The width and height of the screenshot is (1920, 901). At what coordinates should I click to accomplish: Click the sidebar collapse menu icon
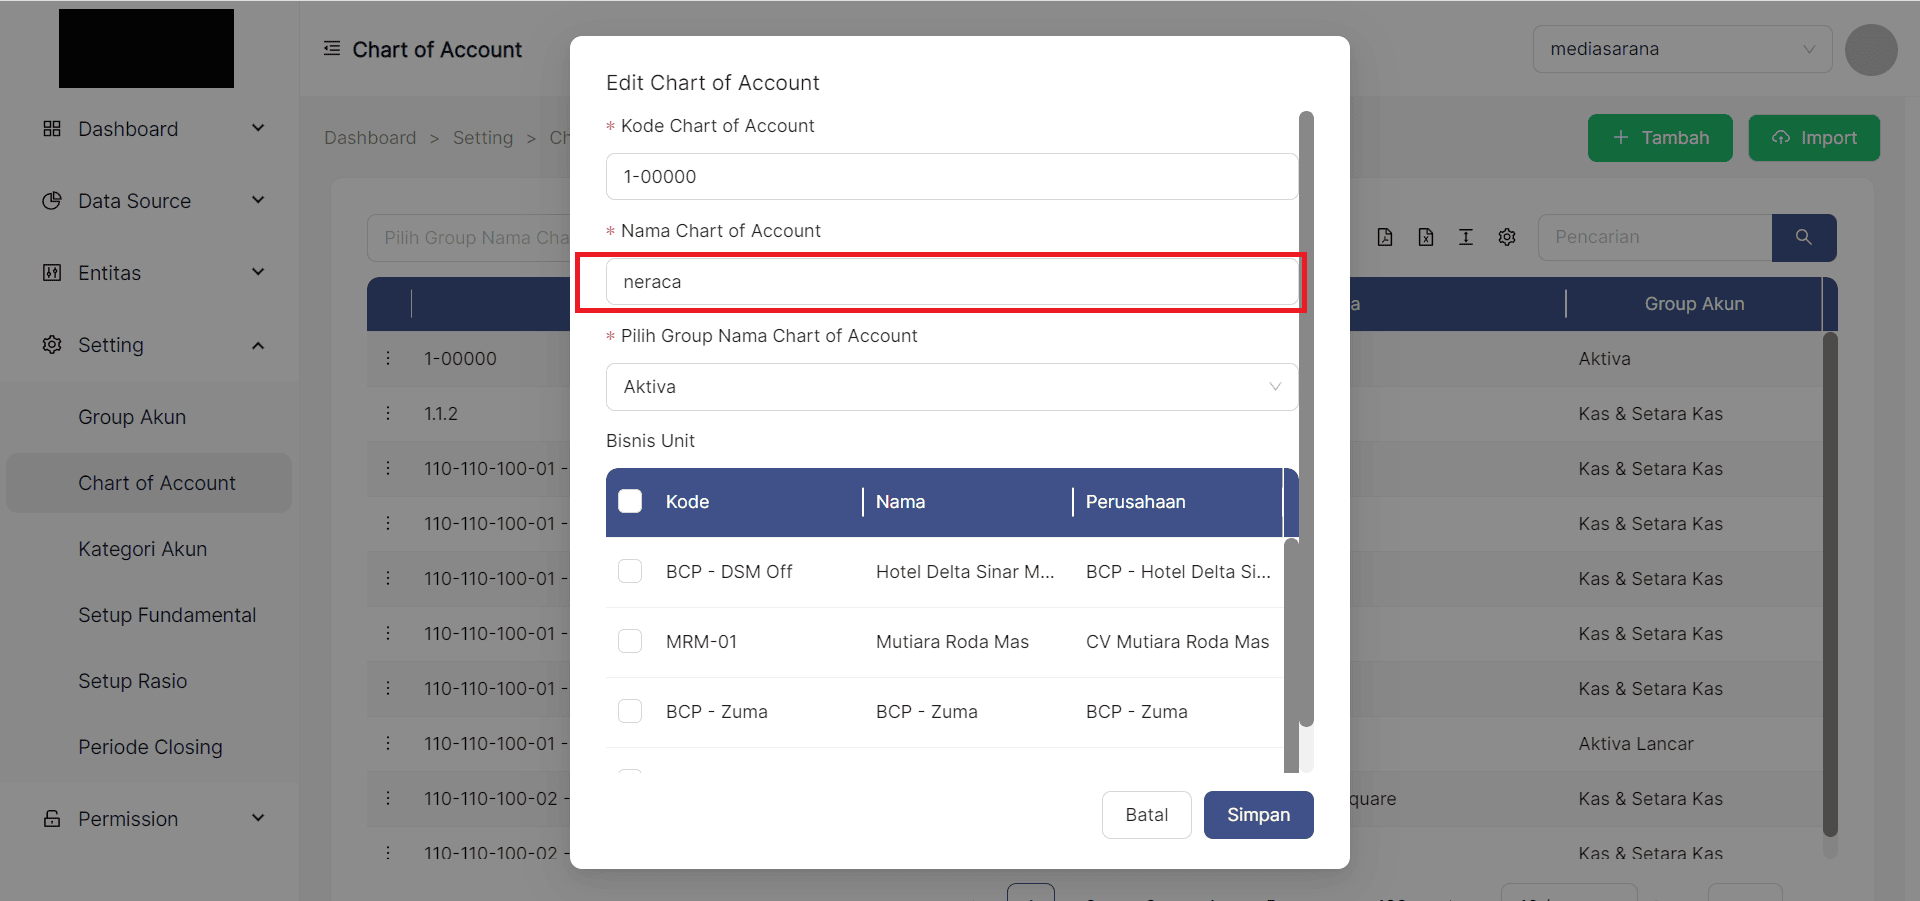[x=332, y=49]
